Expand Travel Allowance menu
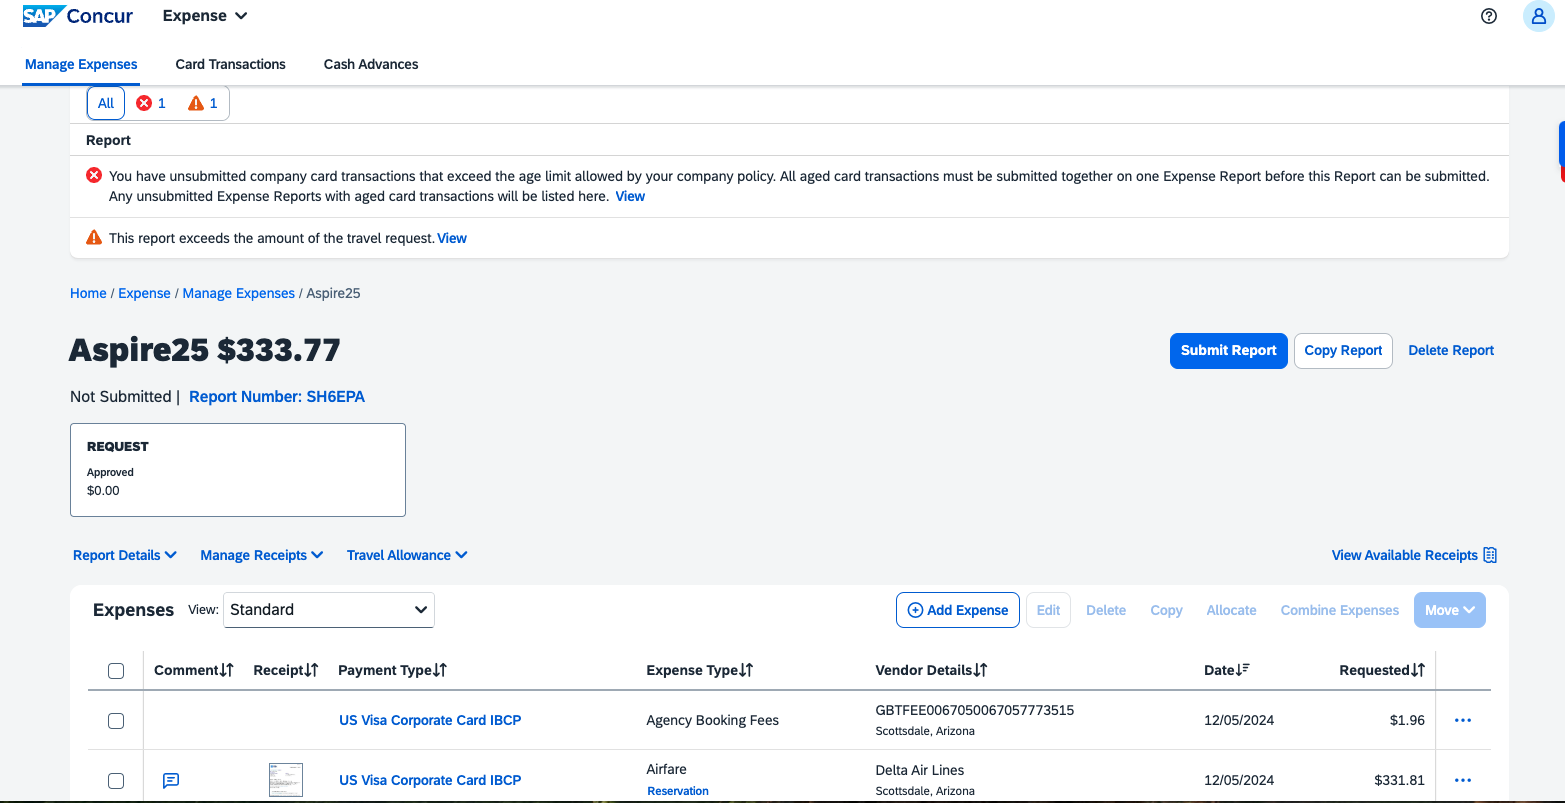 (x=408, y=555)
